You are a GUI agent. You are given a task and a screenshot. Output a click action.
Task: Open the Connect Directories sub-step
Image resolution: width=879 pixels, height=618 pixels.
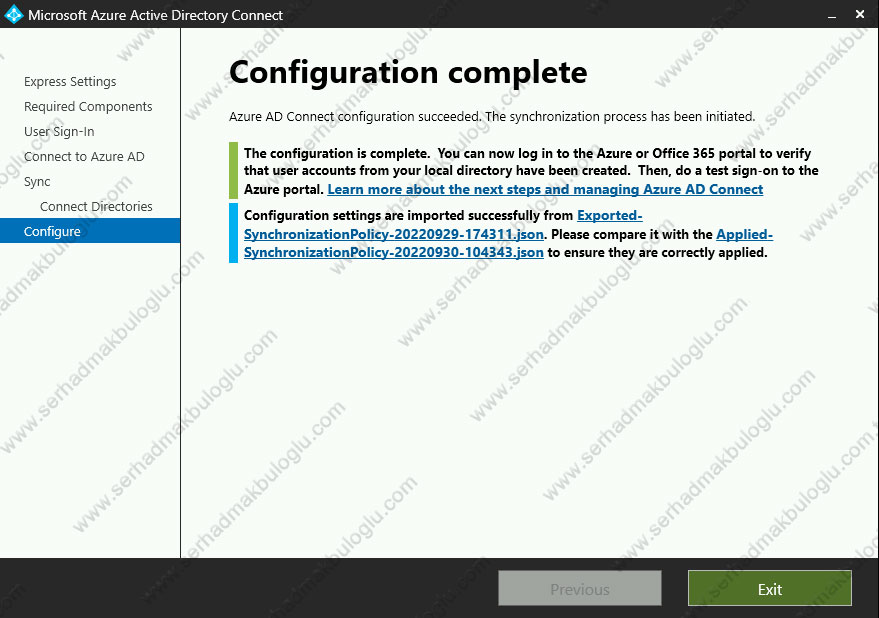96,206
